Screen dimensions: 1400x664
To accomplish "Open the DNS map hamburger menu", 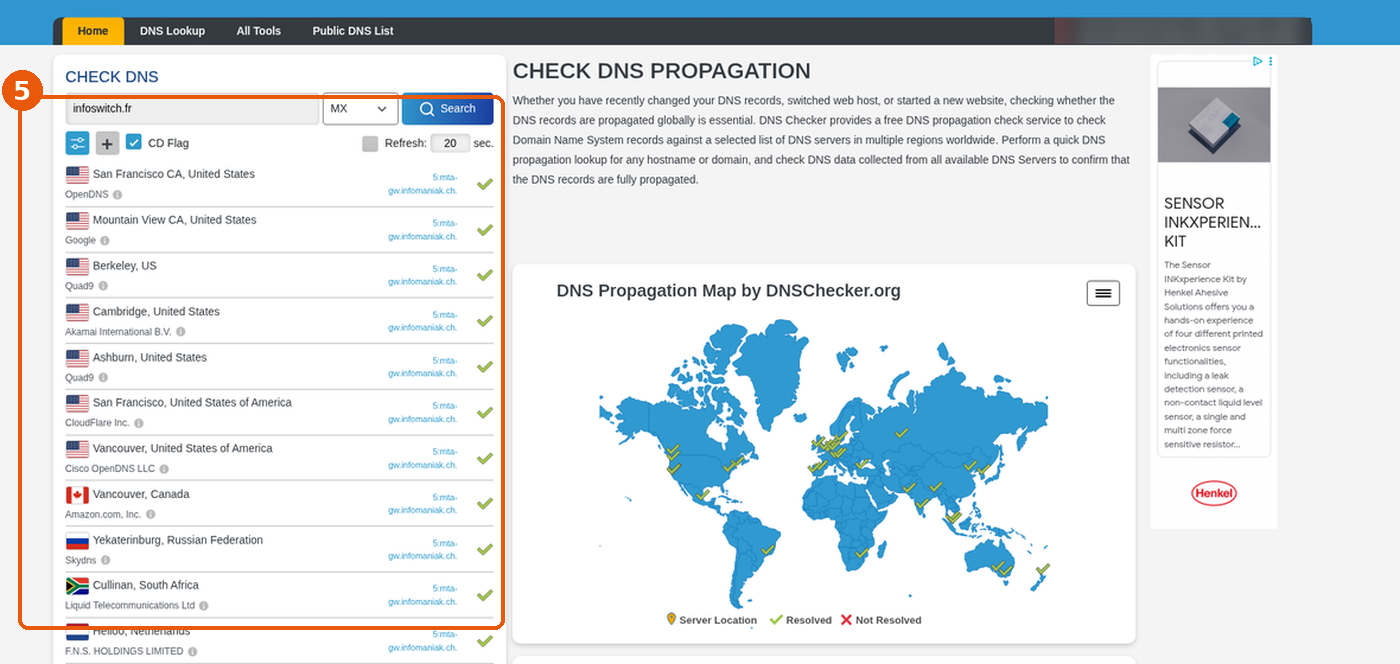I will pyautogui.click(x=1103, y=293).
